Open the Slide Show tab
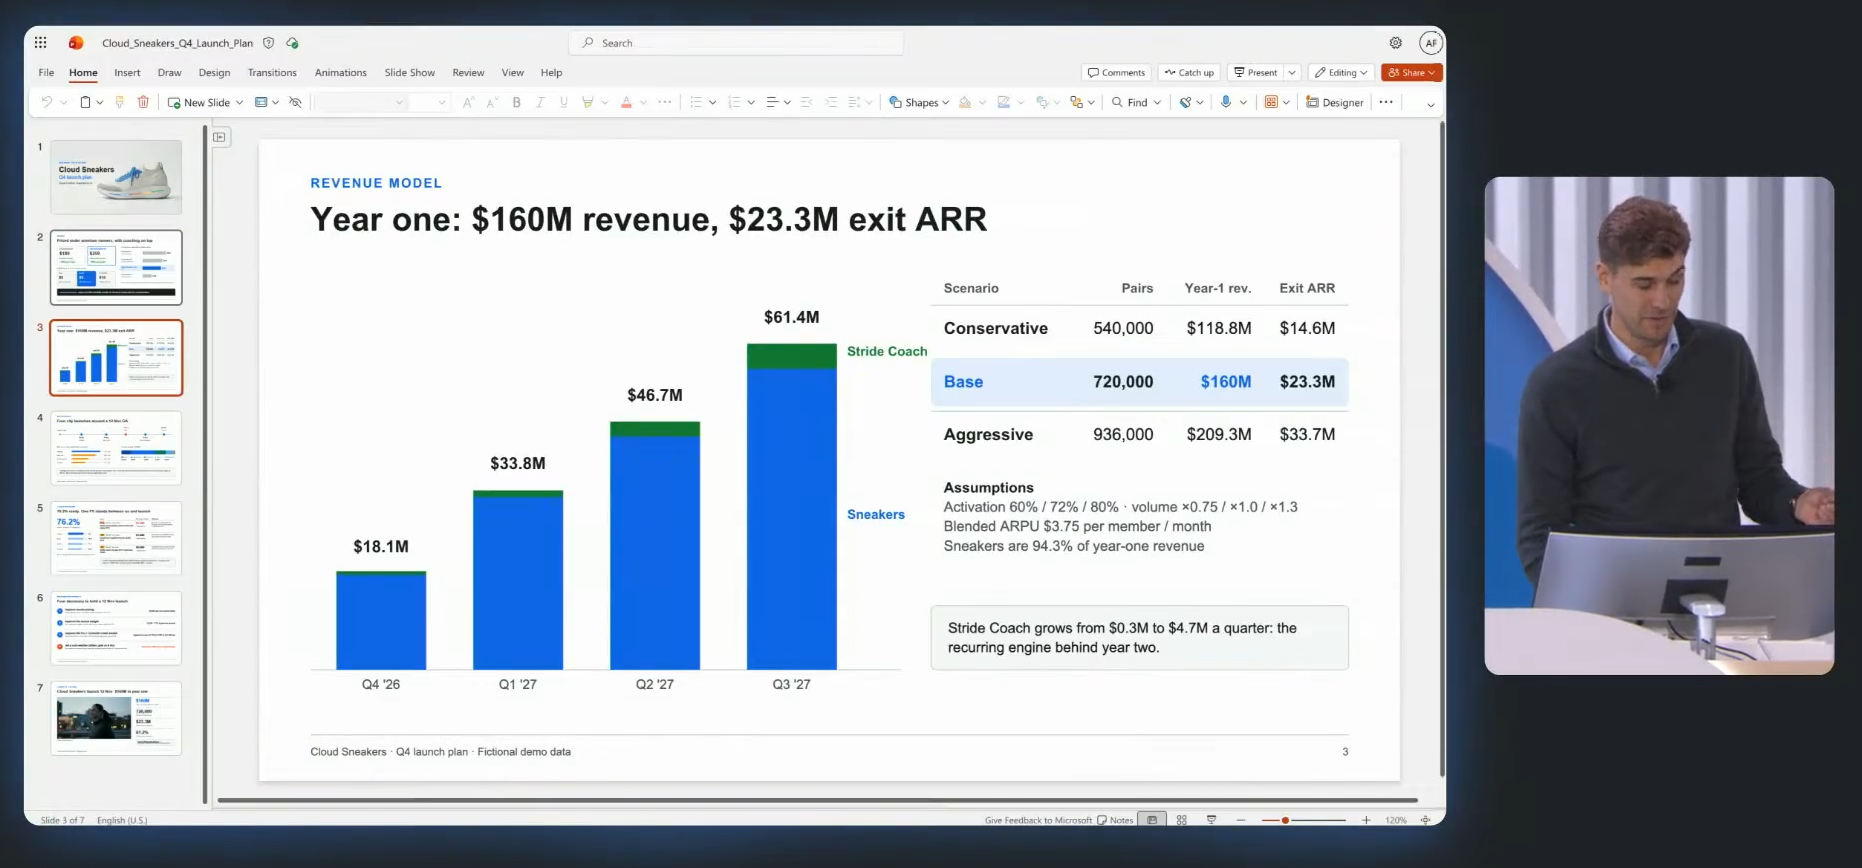The image size is (1862, 868). (410, 72)
